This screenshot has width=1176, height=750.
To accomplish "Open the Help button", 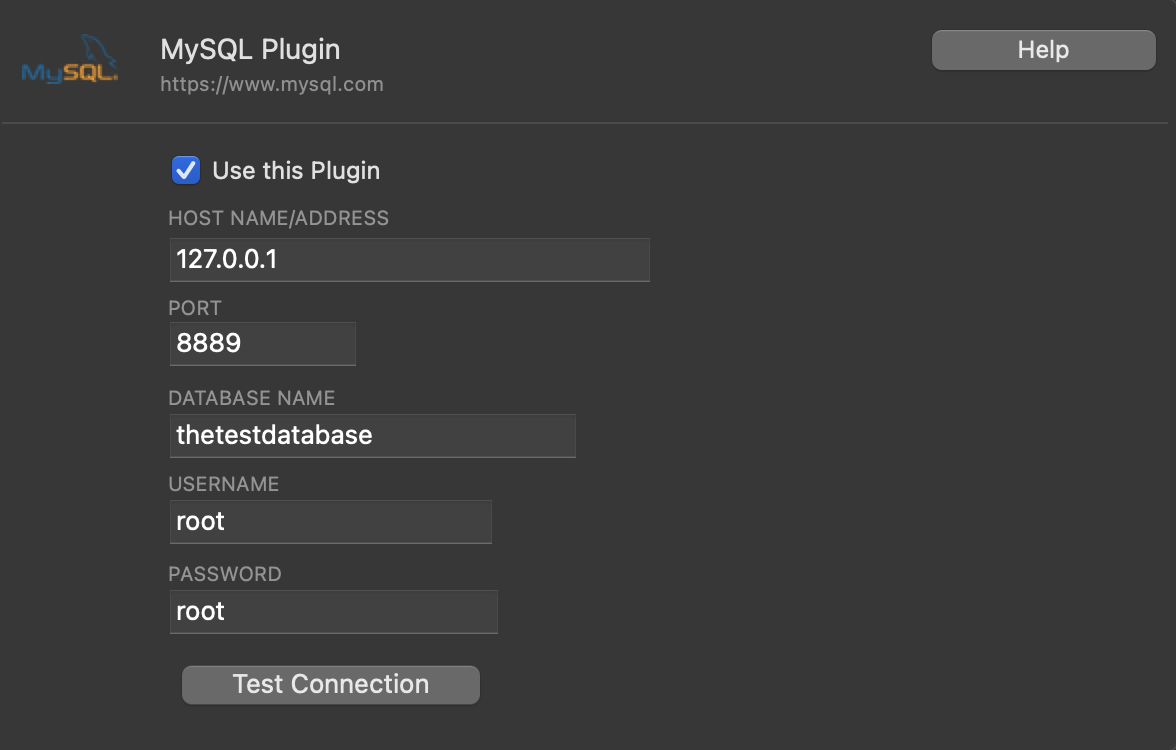I will coord(1043,50).
